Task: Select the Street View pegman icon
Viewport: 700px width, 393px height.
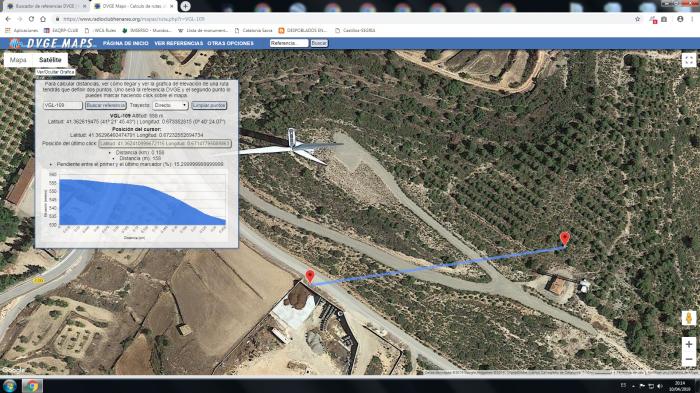Action: [689, 318]
